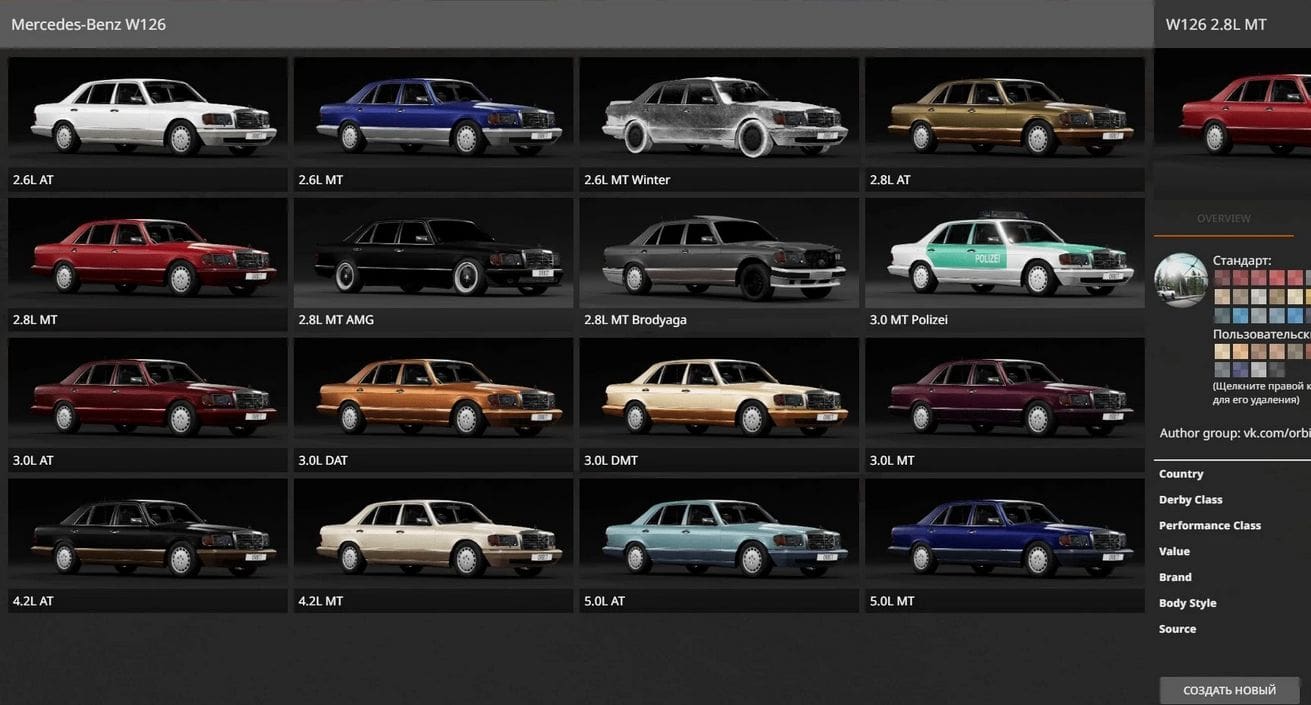Screen dimensions: 1311x705
Task: Pick the navy 5.0L MT configuration
Action: (1005, 537)
